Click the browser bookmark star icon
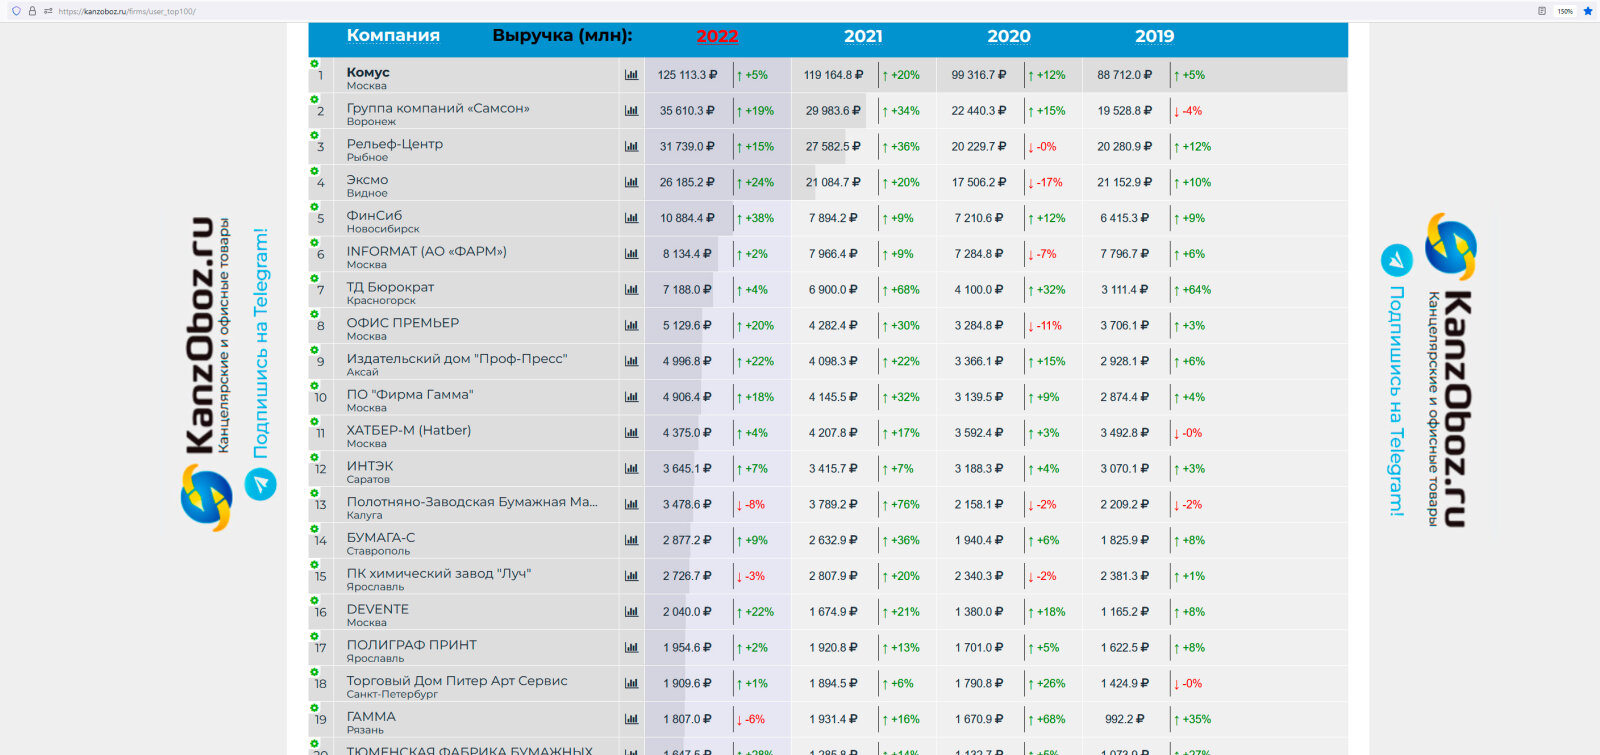The height and width of the screenshot is (755, 1600). click(1587, 11)
